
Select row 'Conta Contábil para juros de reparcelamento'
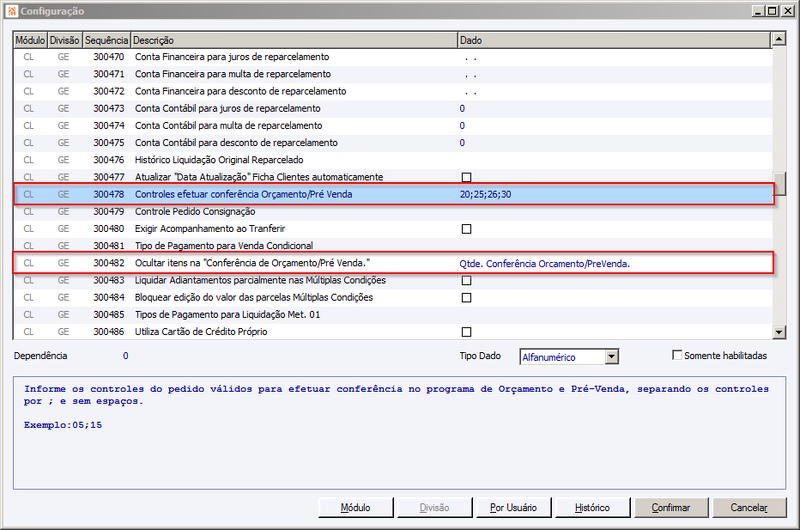click(392, 109)
